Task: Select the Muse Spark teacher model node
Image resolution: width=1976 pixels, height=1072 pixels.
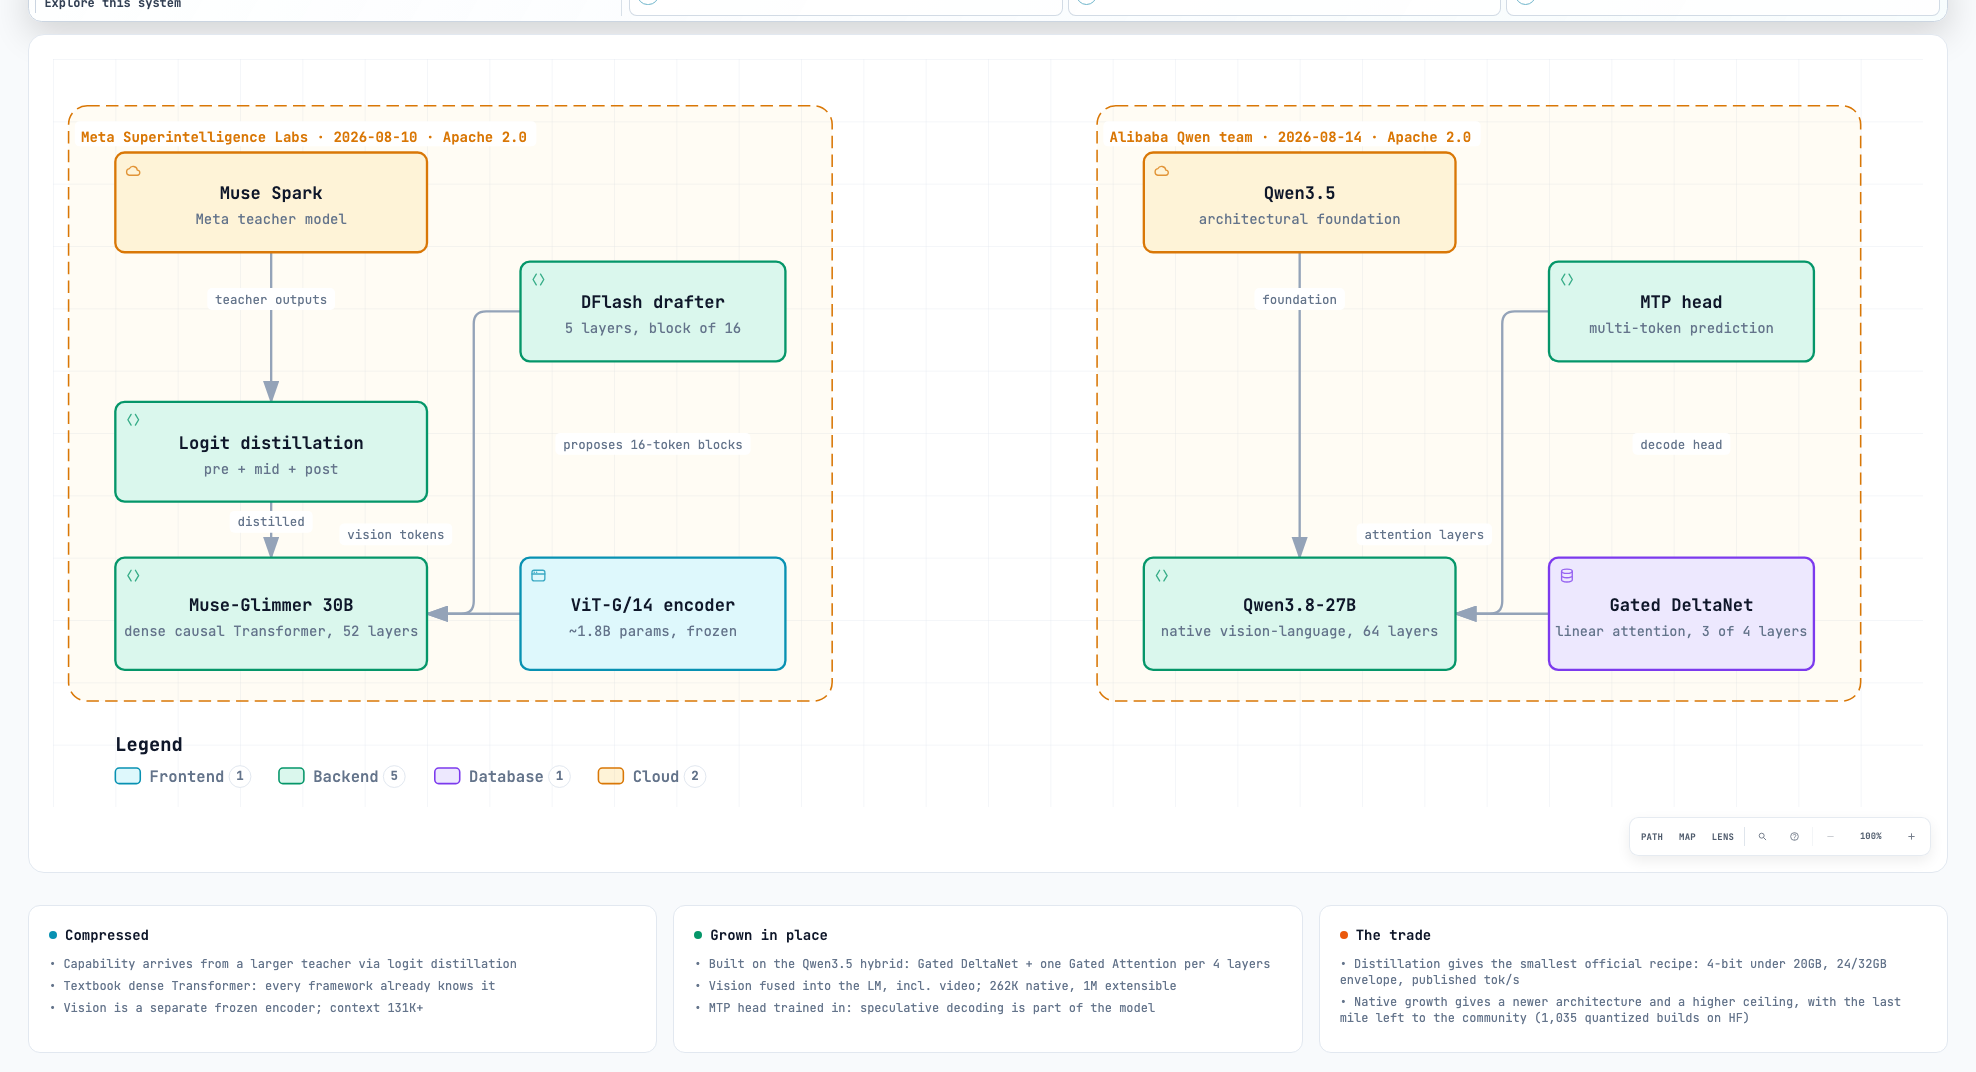Action: (271, 203)
